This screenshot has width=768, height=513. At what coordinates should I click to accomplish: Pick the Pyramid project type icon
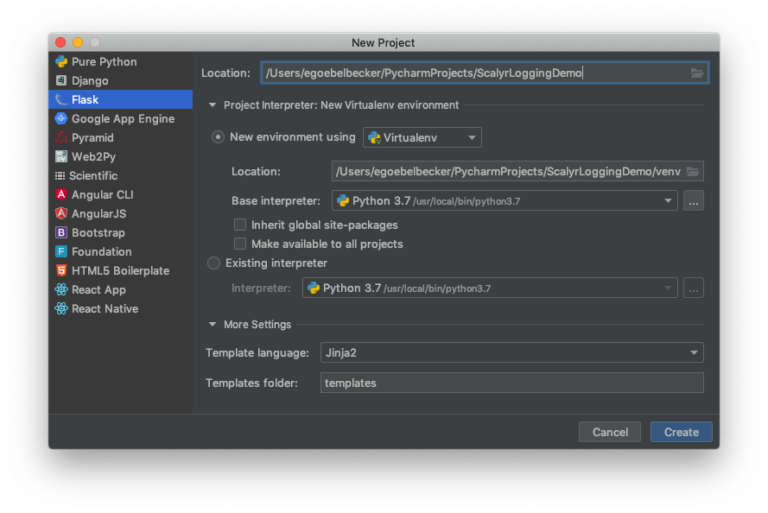(62, 138)
